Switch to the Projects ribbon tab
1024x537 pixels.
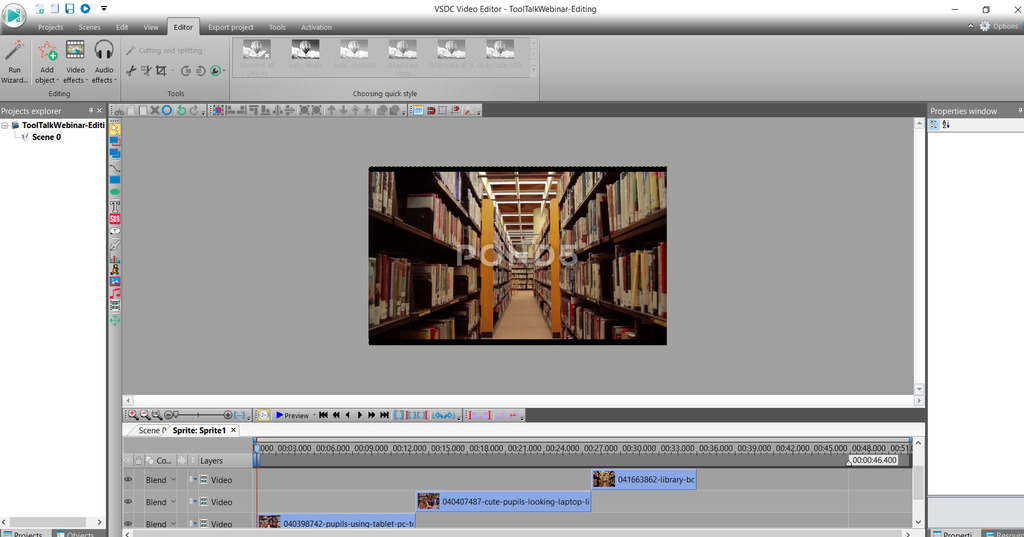point(50,27)
